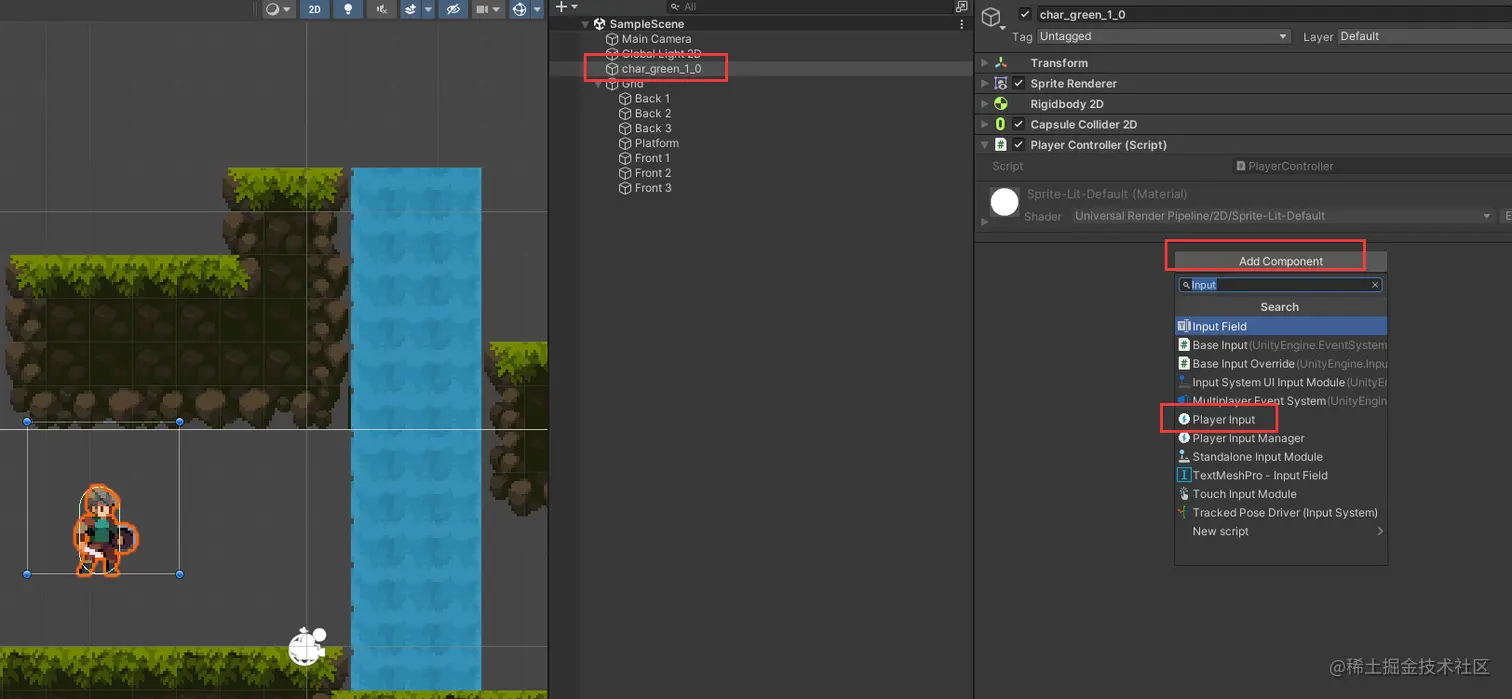
Task: Click the object name field char_green_1_0
Action: click(1273, 14)
